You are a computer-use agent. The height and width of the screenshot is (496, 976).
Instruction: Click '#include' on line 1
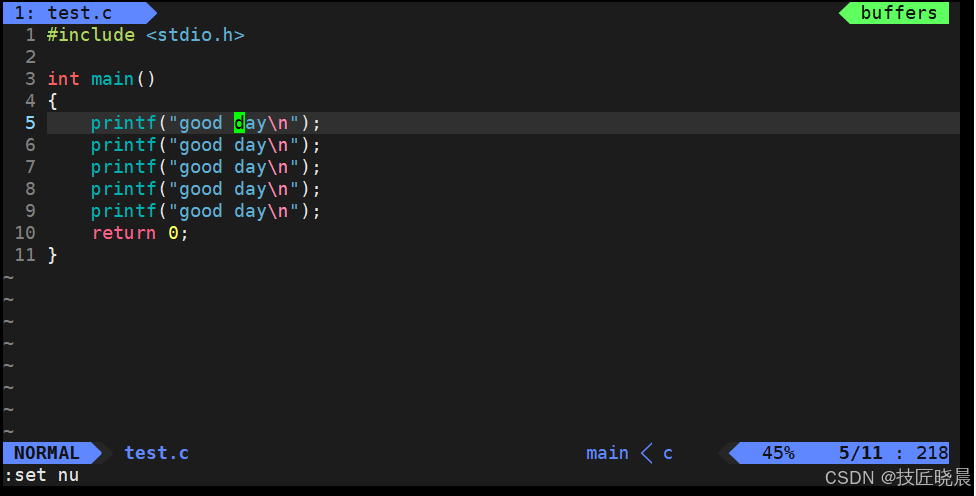[91, 35]
